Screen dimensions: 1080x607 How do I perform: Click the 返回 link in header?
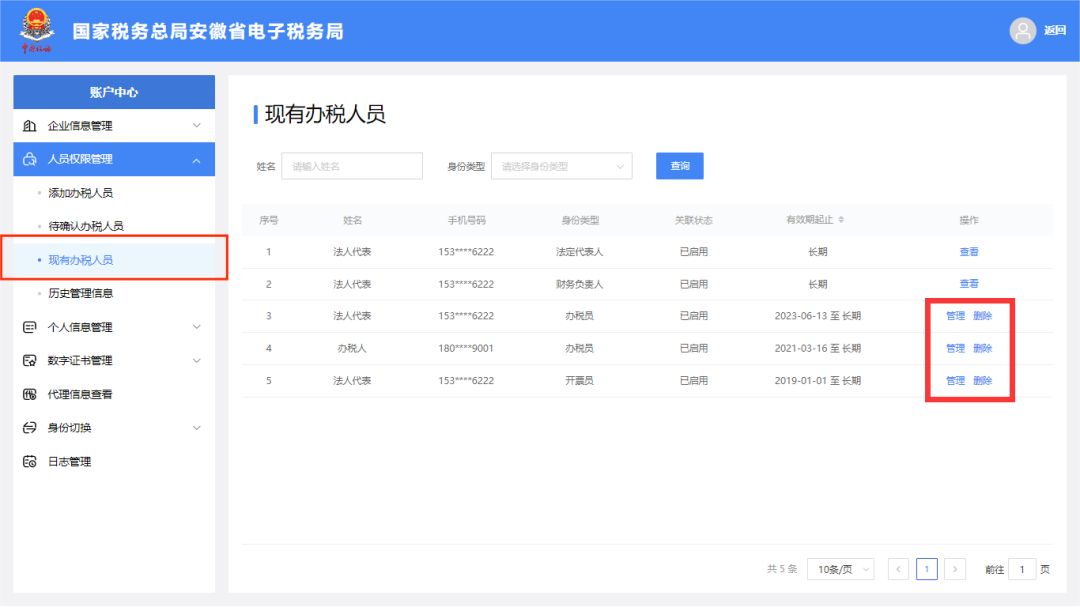coord(1055,30)
